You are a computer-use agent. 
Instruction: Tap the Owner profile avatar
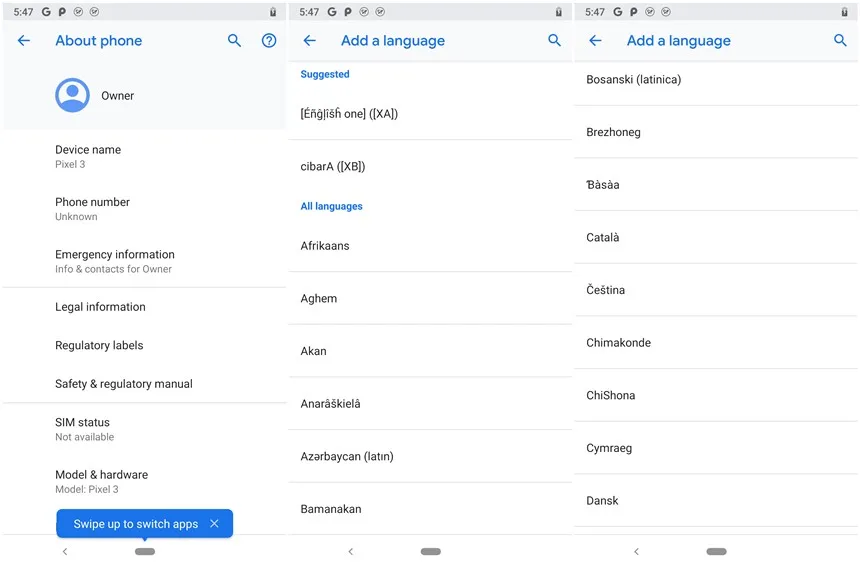tap(72, 95)
